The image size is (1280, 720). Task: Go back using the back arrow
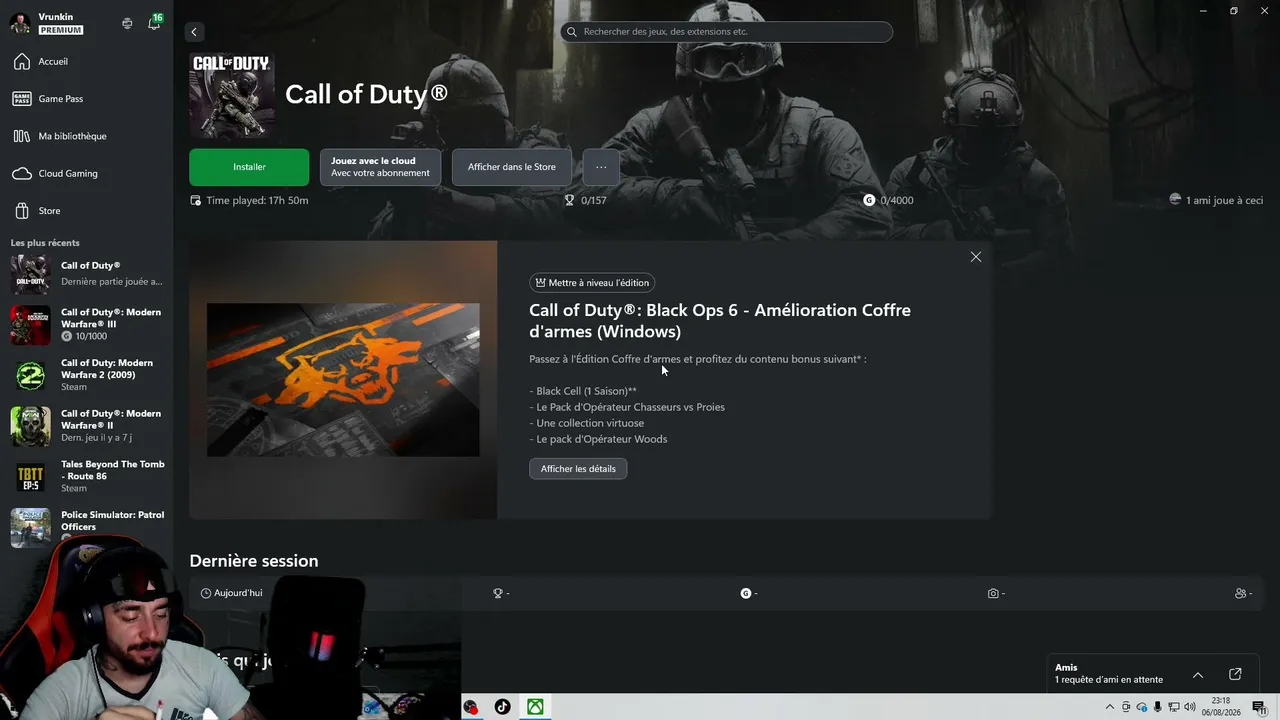click(x=194, y=32)
